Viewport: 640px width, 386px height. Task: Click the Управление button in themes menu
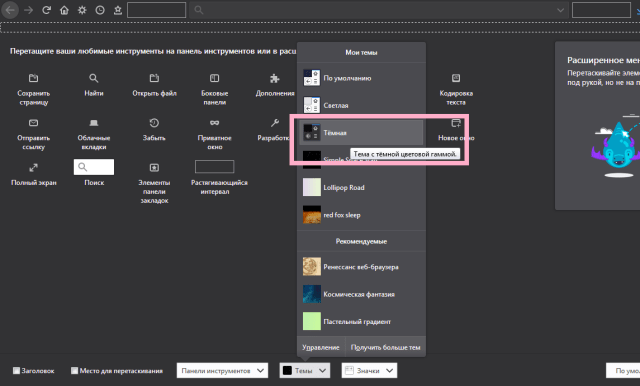pos(321,347)
